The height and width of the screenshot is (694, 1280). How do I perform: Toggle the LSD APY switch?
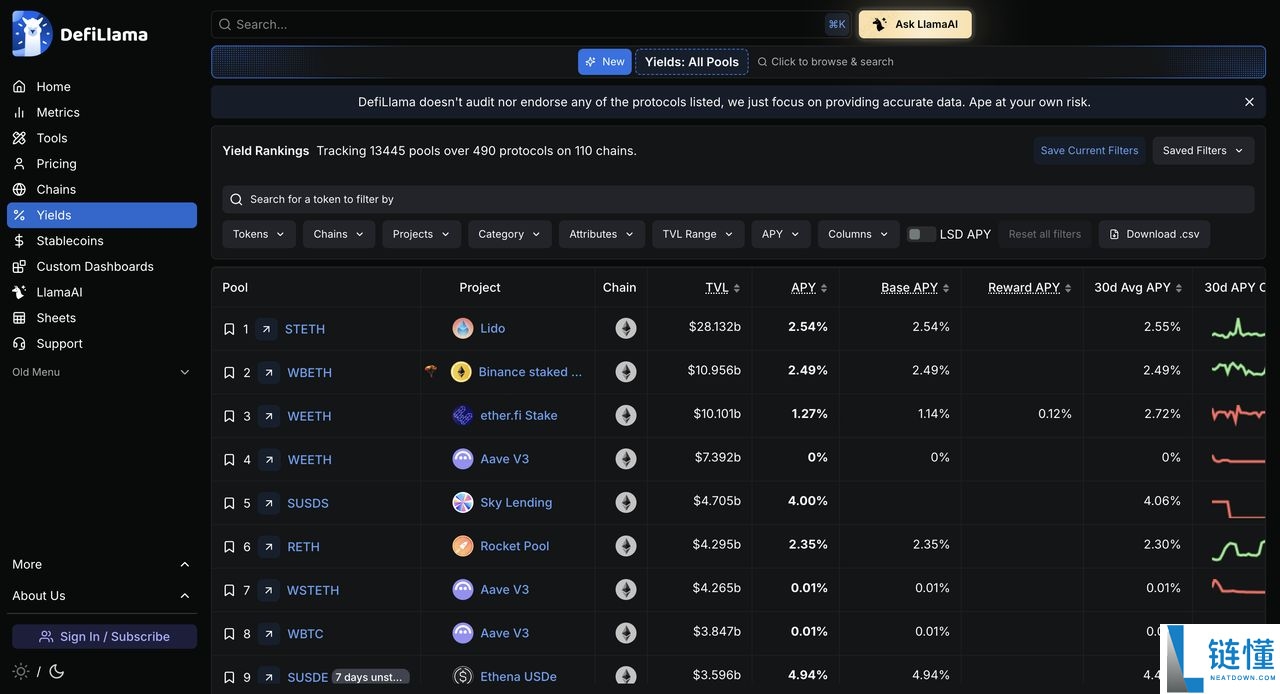point(921,234)
